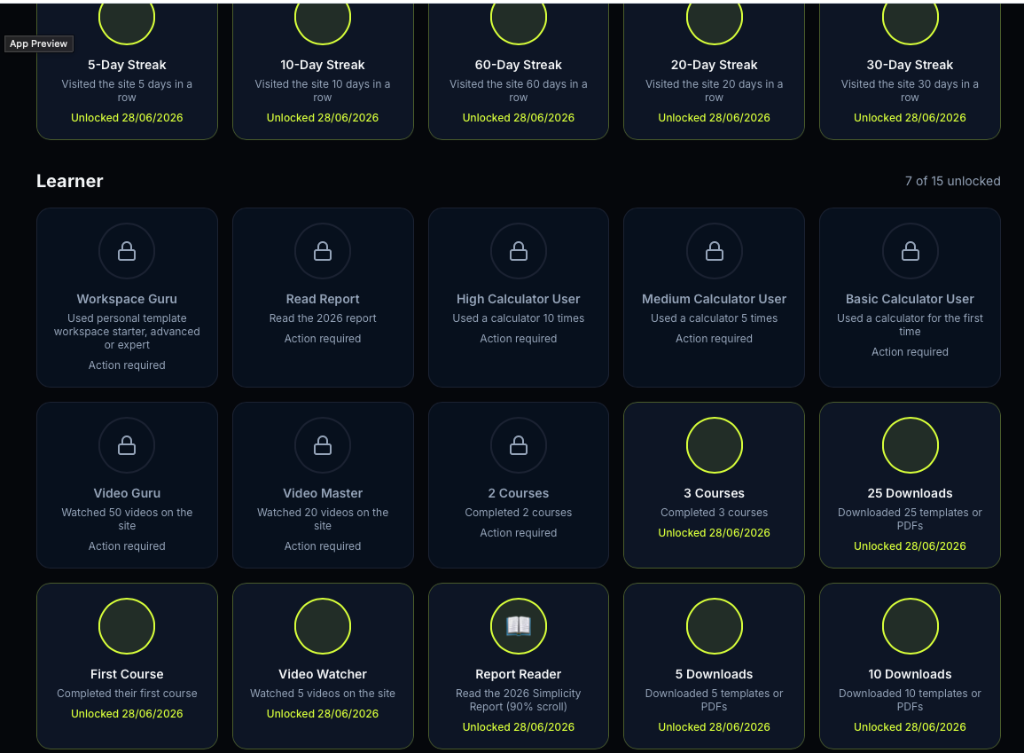Click "Action required" under Video Guru
The image size is (1024, 753).
pyautogui.click(x=127, y=546)
